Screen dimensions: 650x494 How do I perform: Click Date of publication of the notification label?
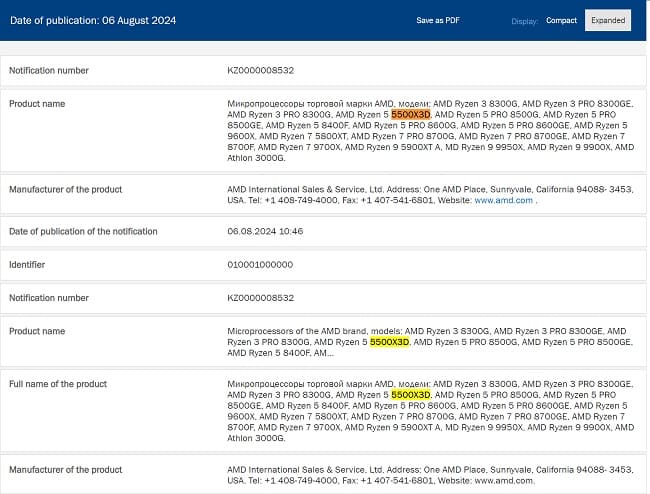(x=83, y=231)
